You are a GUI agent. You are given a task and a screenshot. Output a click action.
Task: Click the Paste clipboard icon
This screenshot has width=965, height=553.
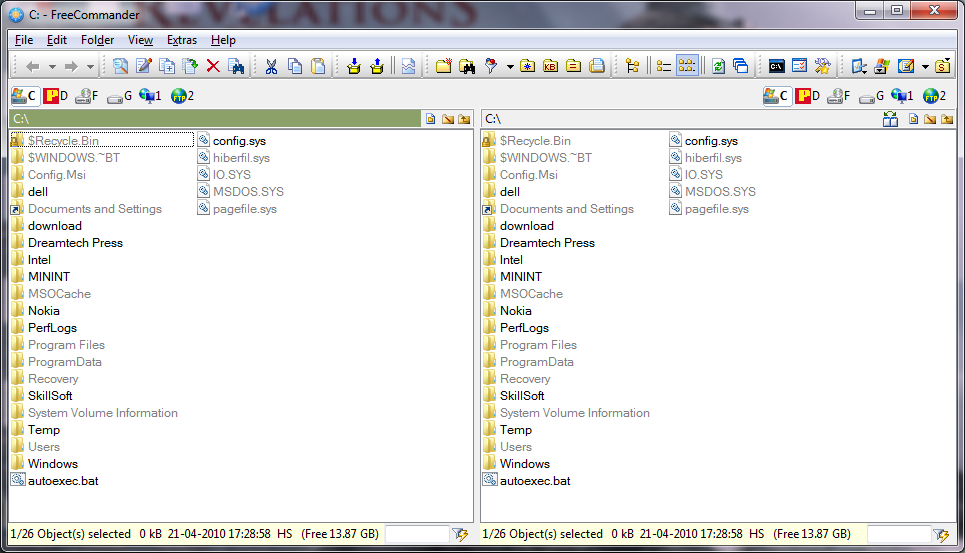point(318,66)
